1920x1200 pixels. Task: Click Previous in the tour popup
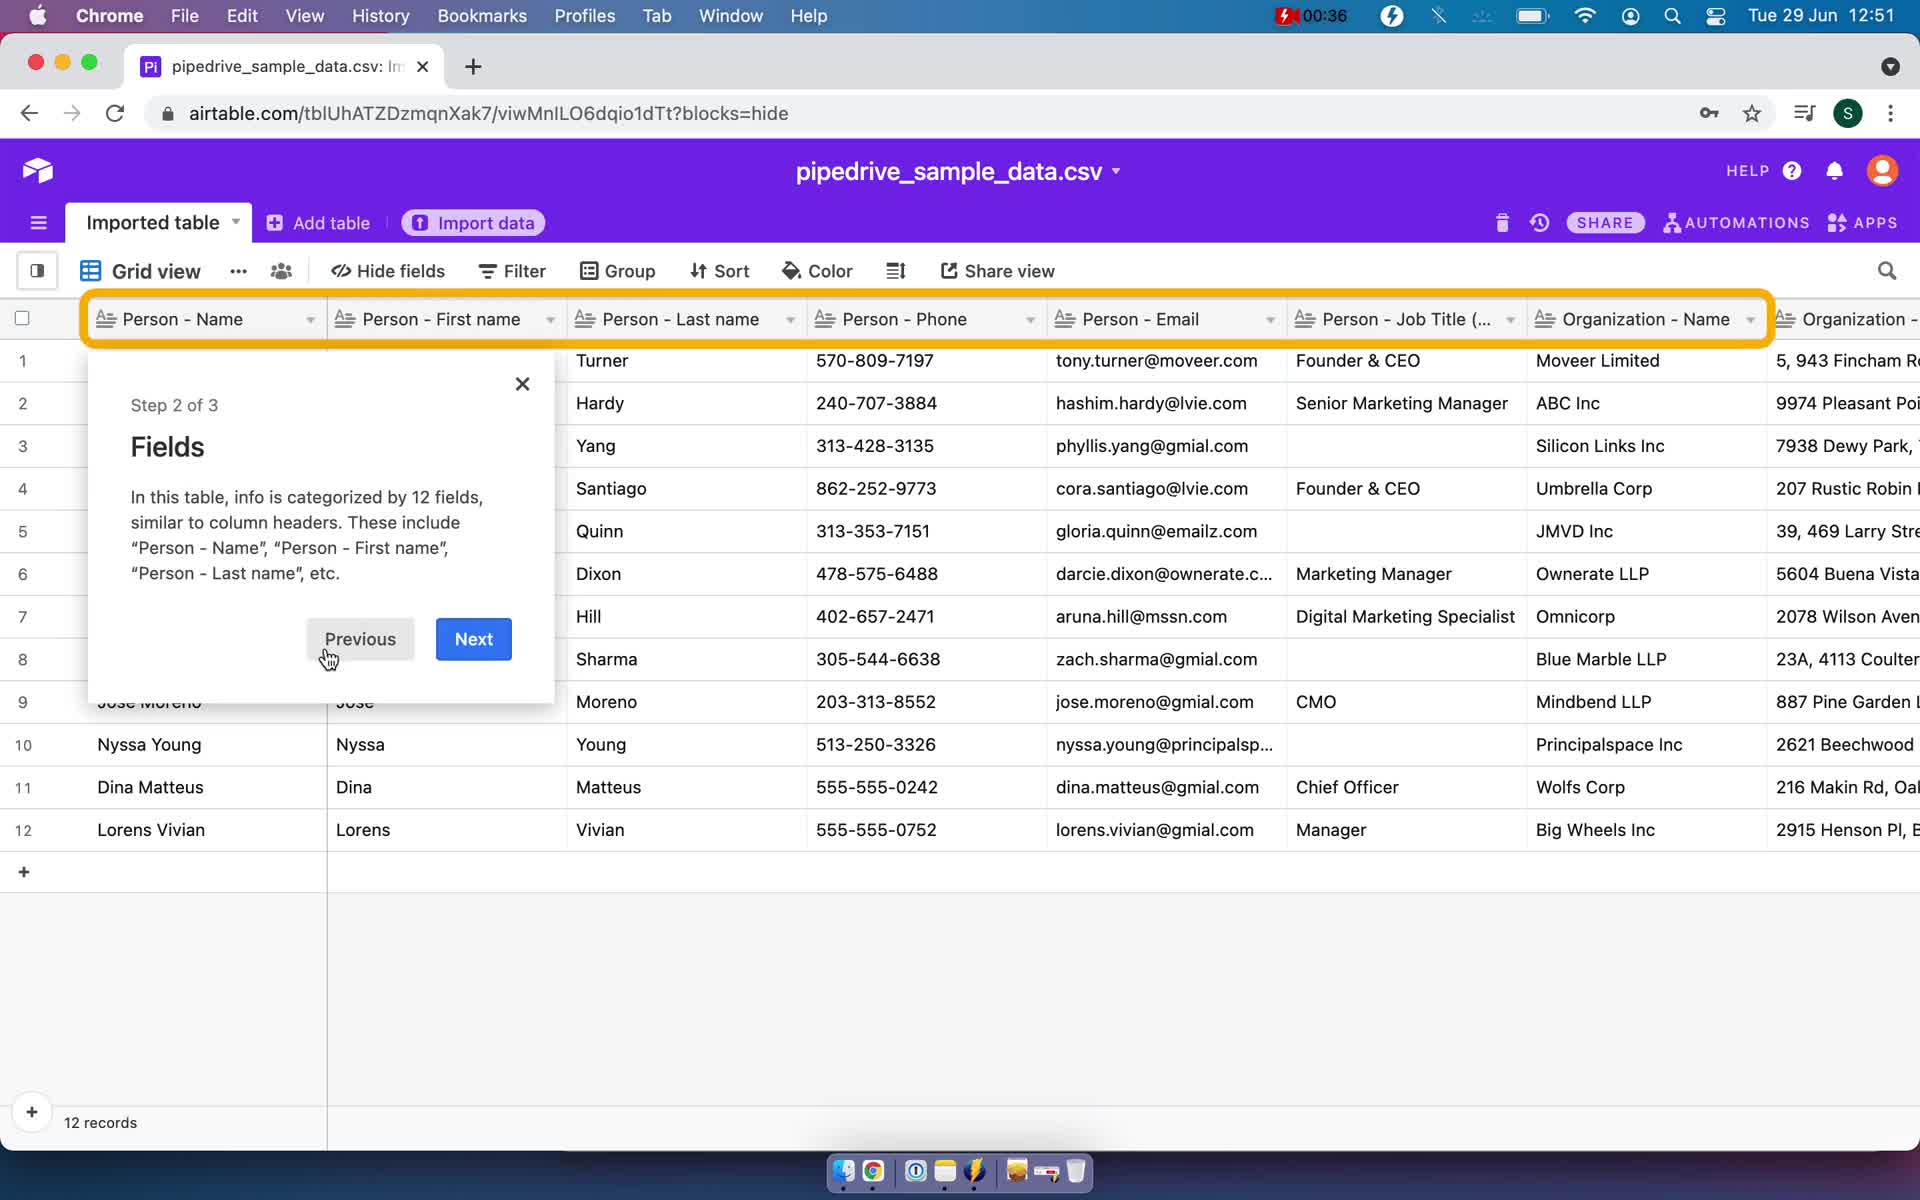(x=360, y=639)
